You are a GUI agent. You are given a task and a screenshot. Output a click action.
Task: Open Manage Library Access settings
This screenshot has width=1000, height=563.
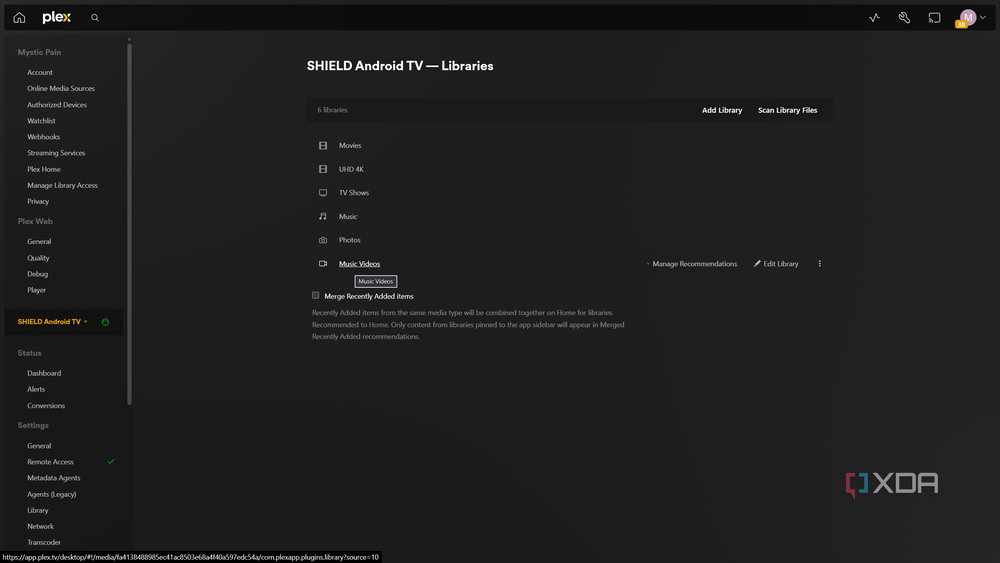tap(62, 185)
